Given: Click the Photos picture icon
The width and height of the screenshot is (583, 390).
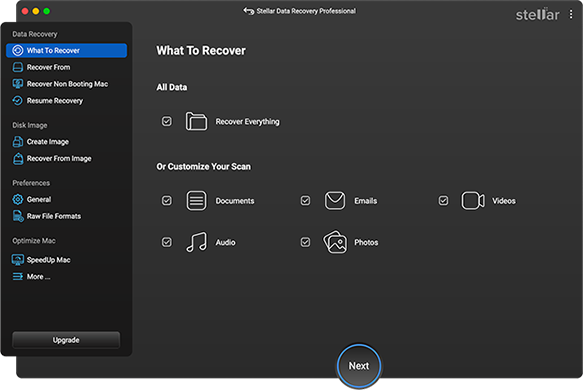Looking at the screenshot, I should click(x=335, y=242).
